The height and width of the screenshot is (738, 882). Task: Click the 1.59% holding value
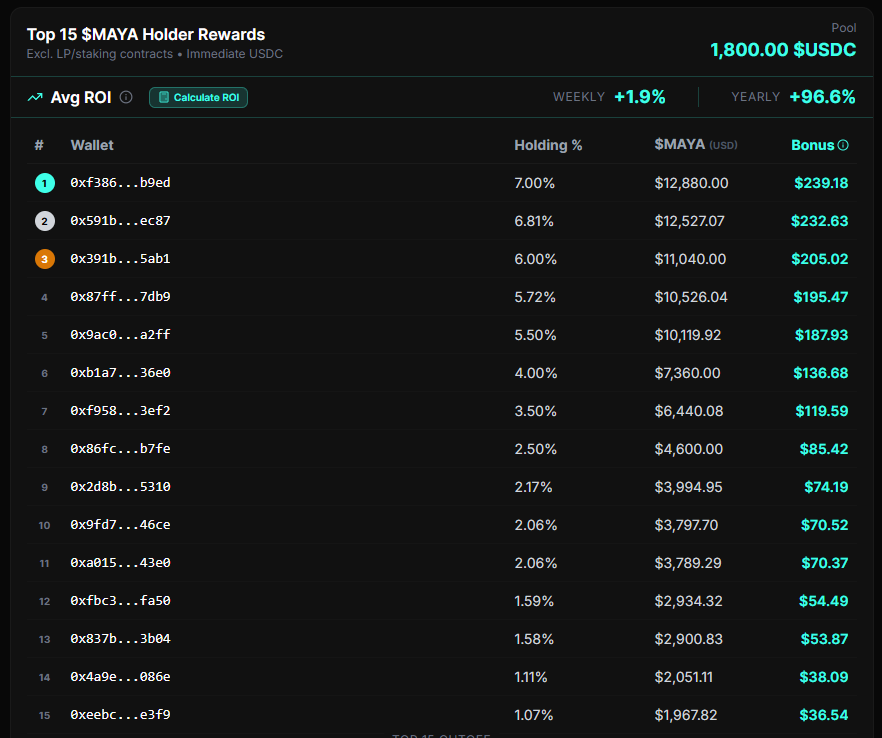click(534, 601)
